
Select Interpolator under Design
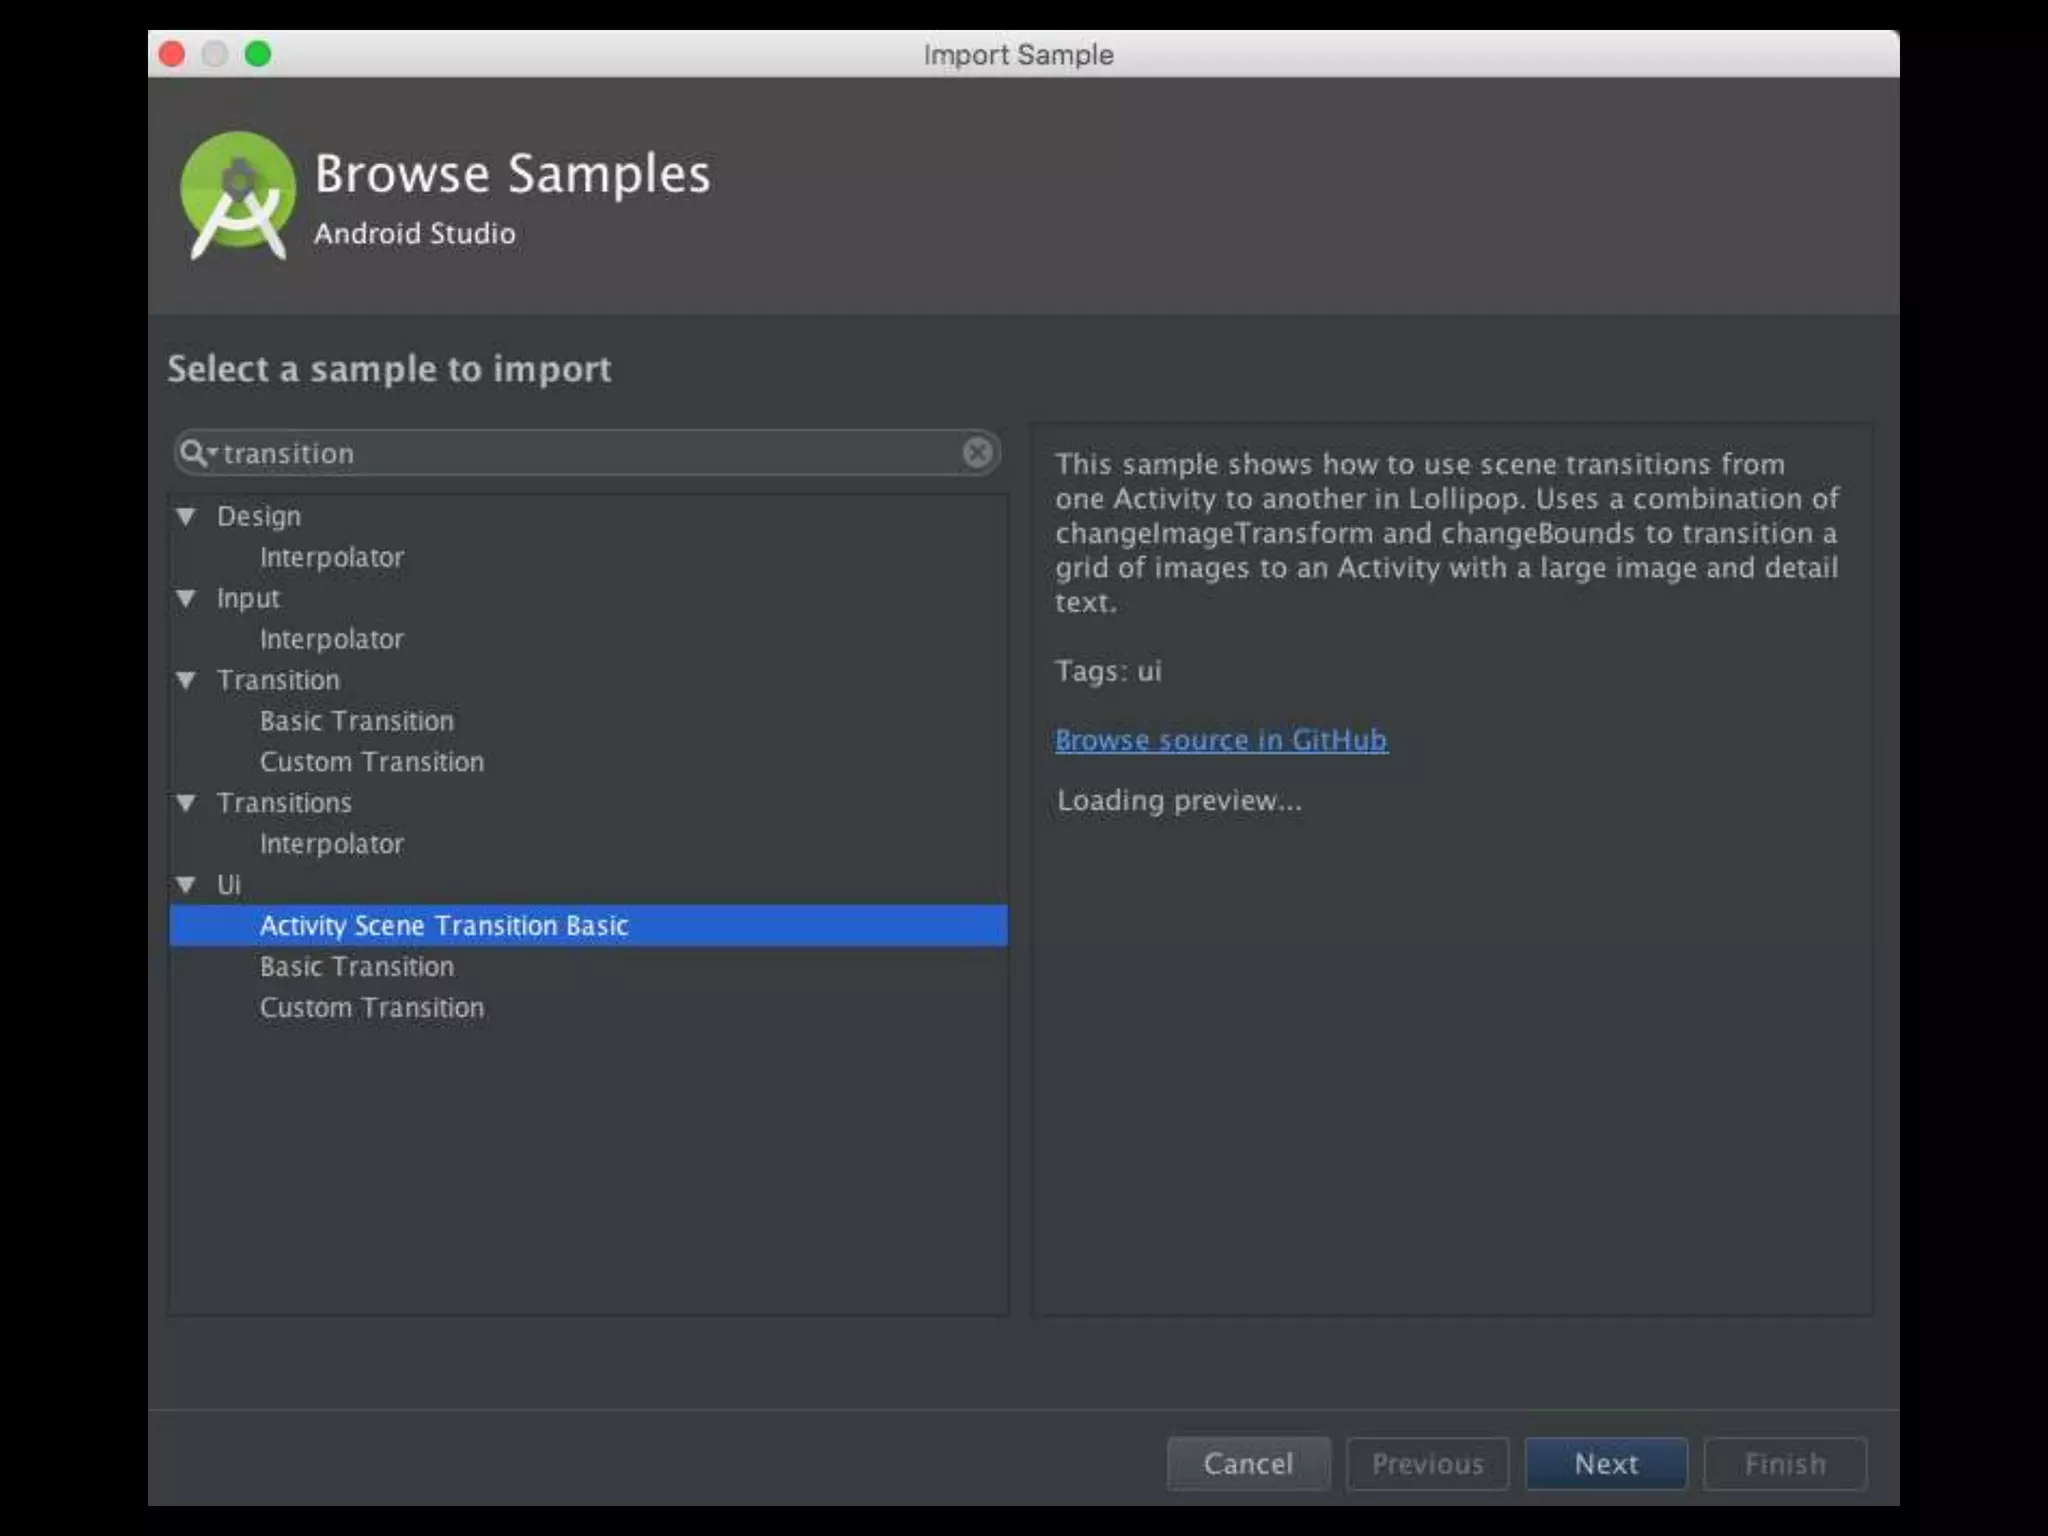(x=332, y=558)
